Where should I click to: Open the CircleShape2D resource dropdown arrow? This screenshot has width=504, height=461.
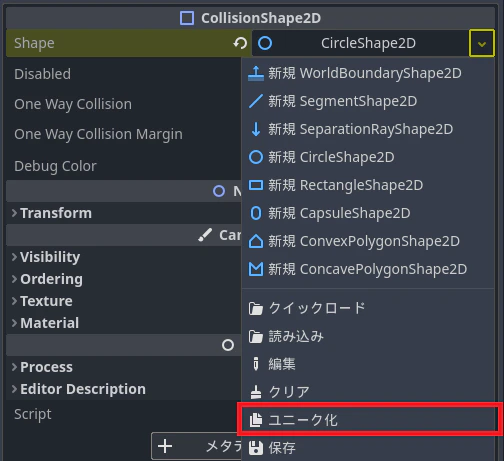pyautogui.click(x=481, y=43)
